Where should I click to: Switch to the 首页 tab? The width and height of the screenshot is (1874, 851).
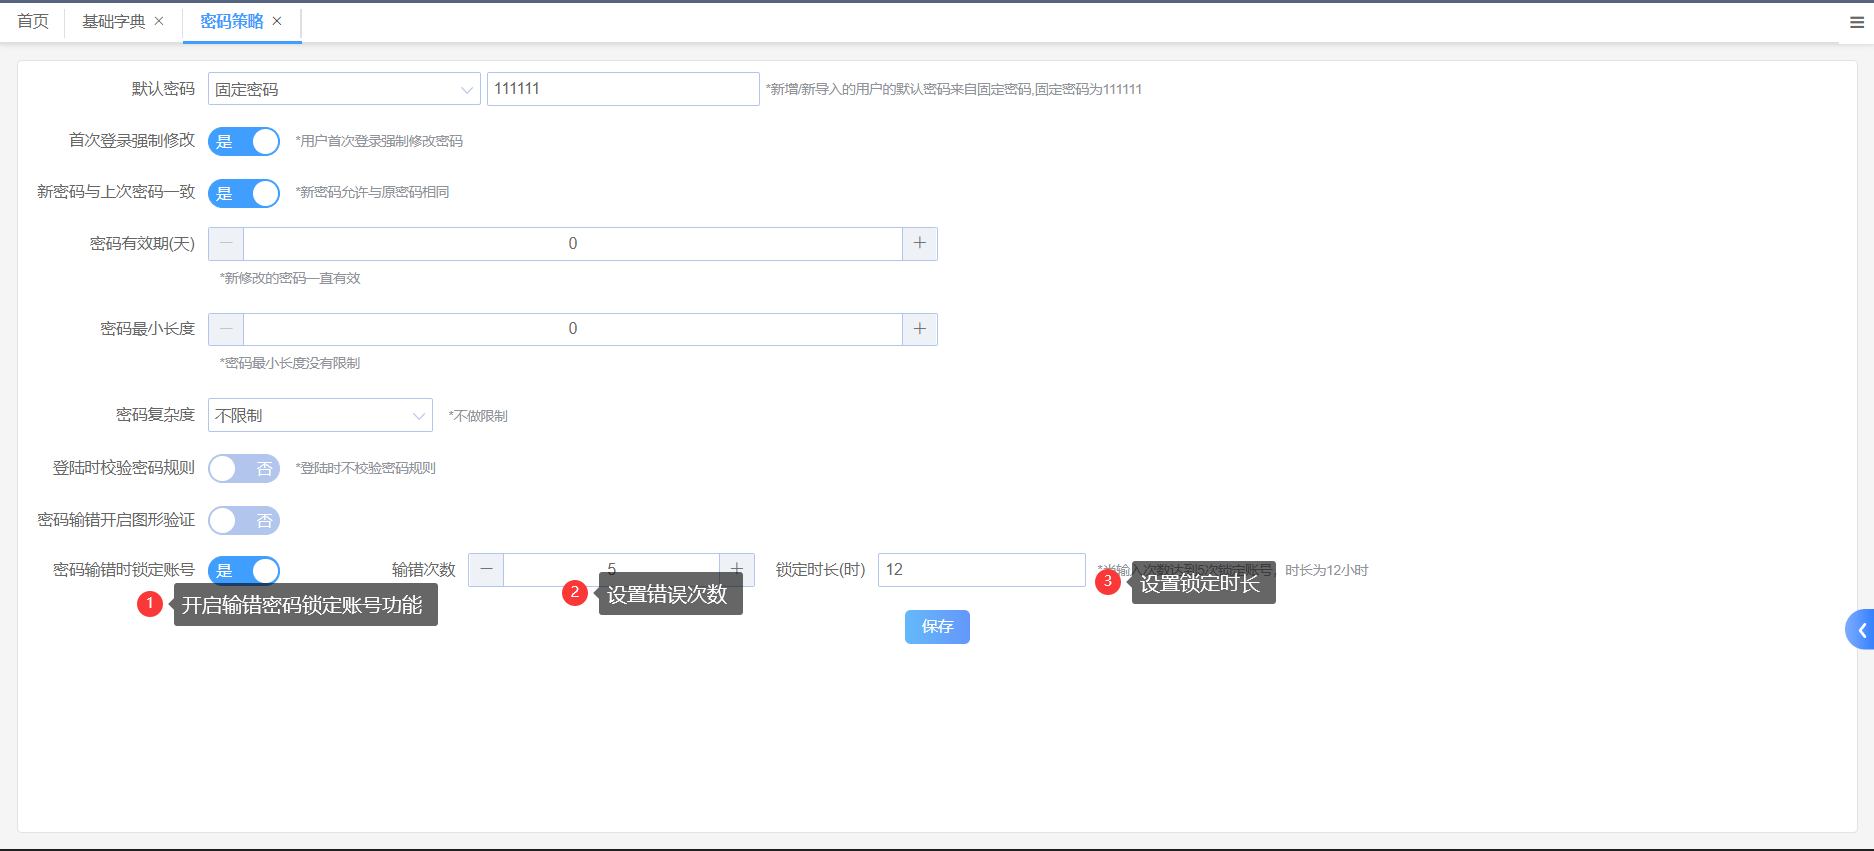click(x=33, y=21)
